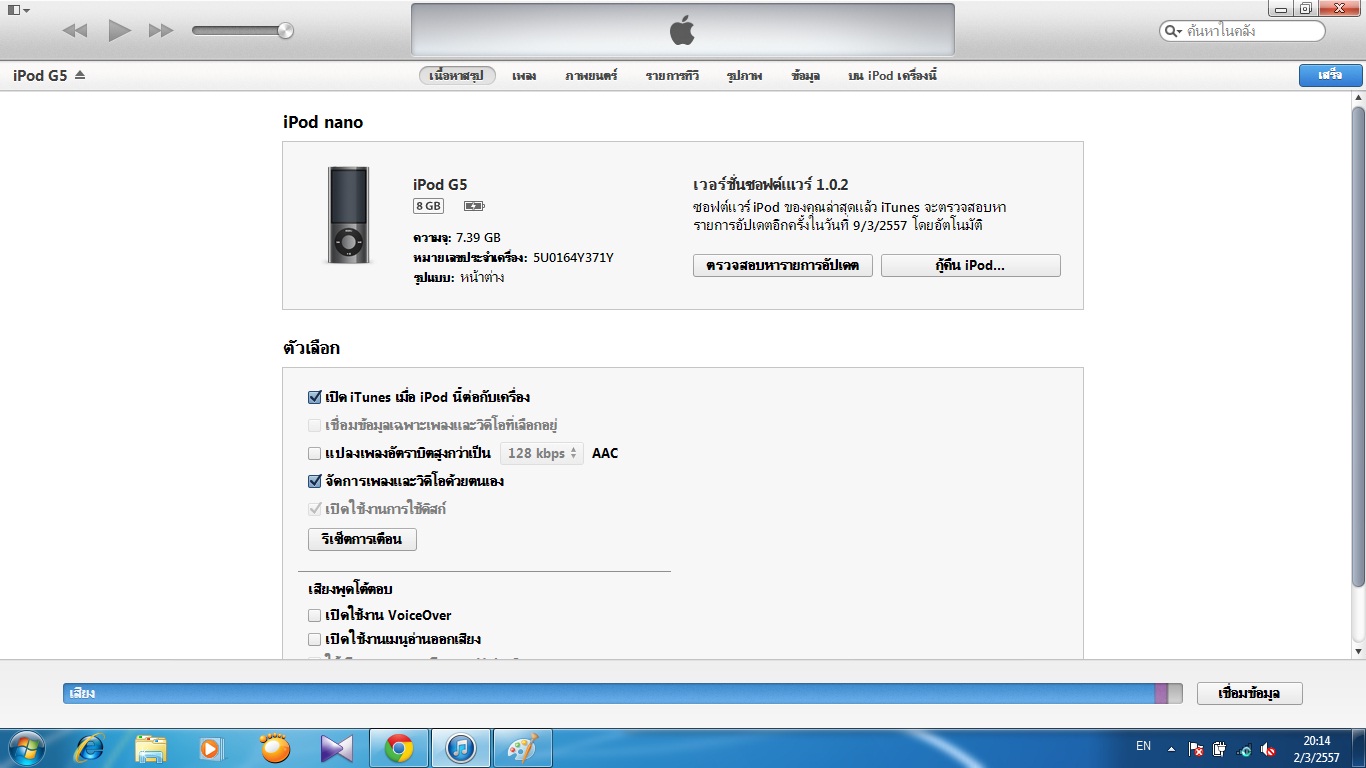Click the กู้คืน iPod... button
This screenshot has height=768, width=1366.
point(970,265)
